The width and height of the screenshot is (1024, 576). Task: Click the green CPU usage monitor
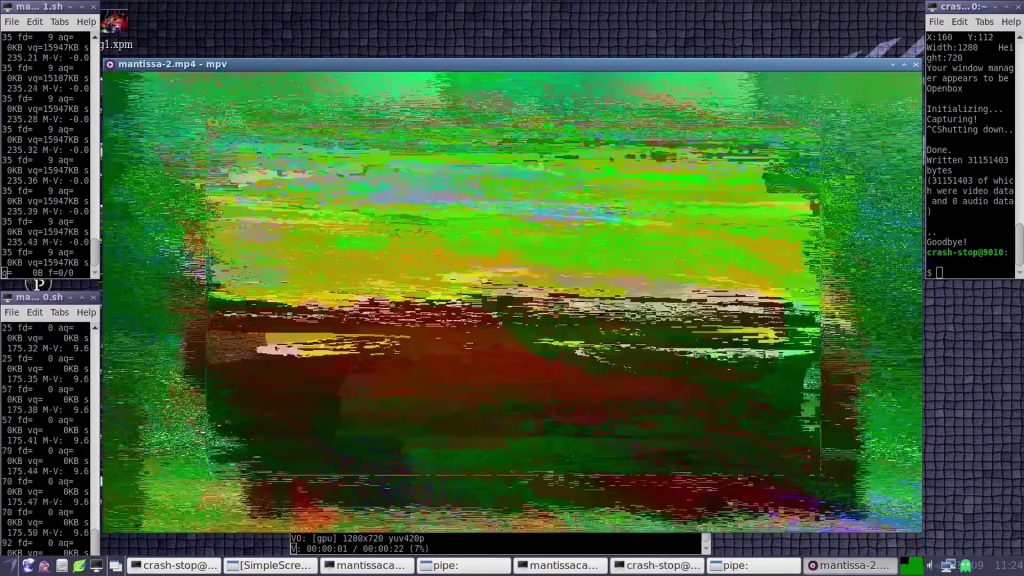pyautogui.click(x=911, y=566)
